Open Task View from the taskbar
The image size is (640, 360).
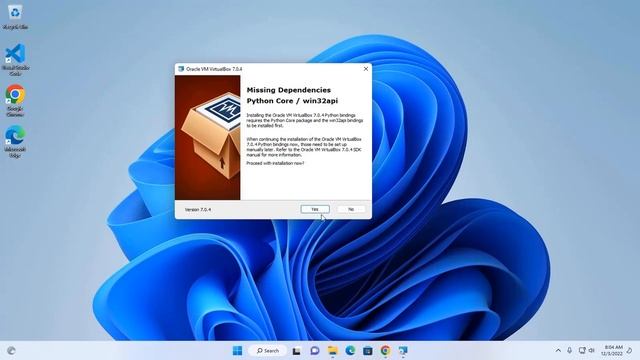pyautogui.click(x=297, y=351)
